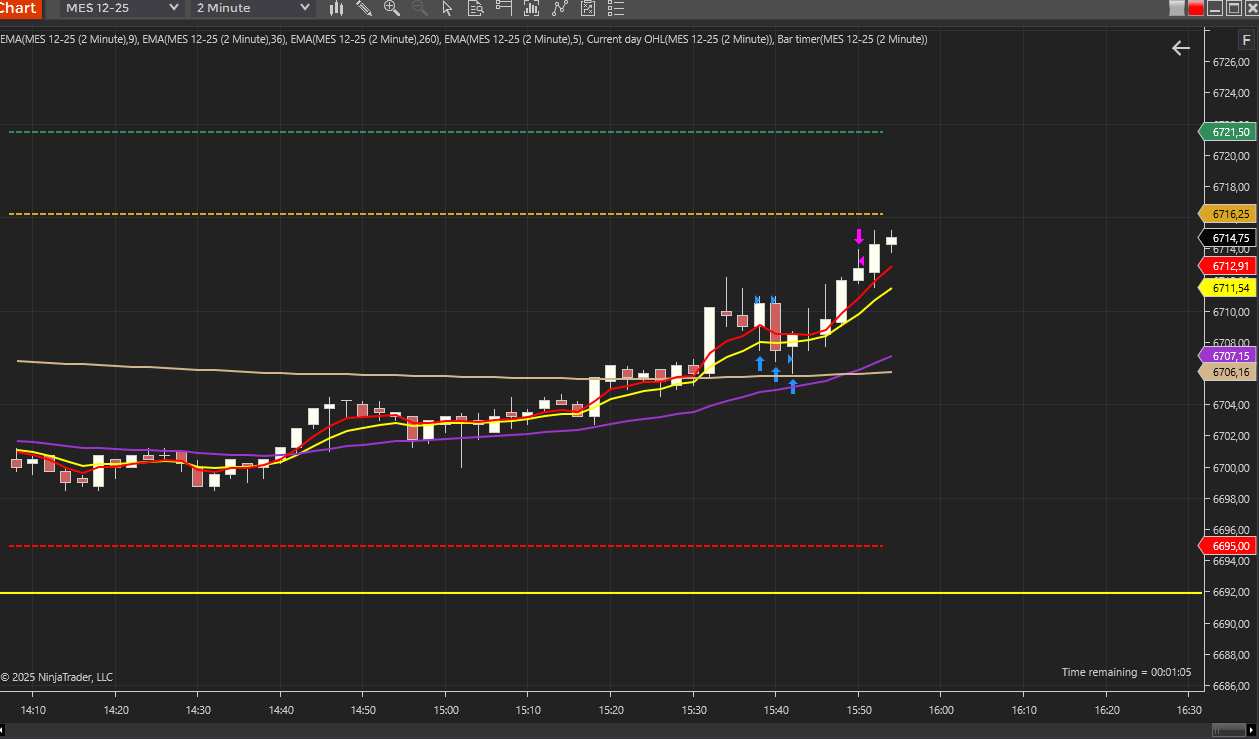Open the Data Box icon

tap(476, 8)
